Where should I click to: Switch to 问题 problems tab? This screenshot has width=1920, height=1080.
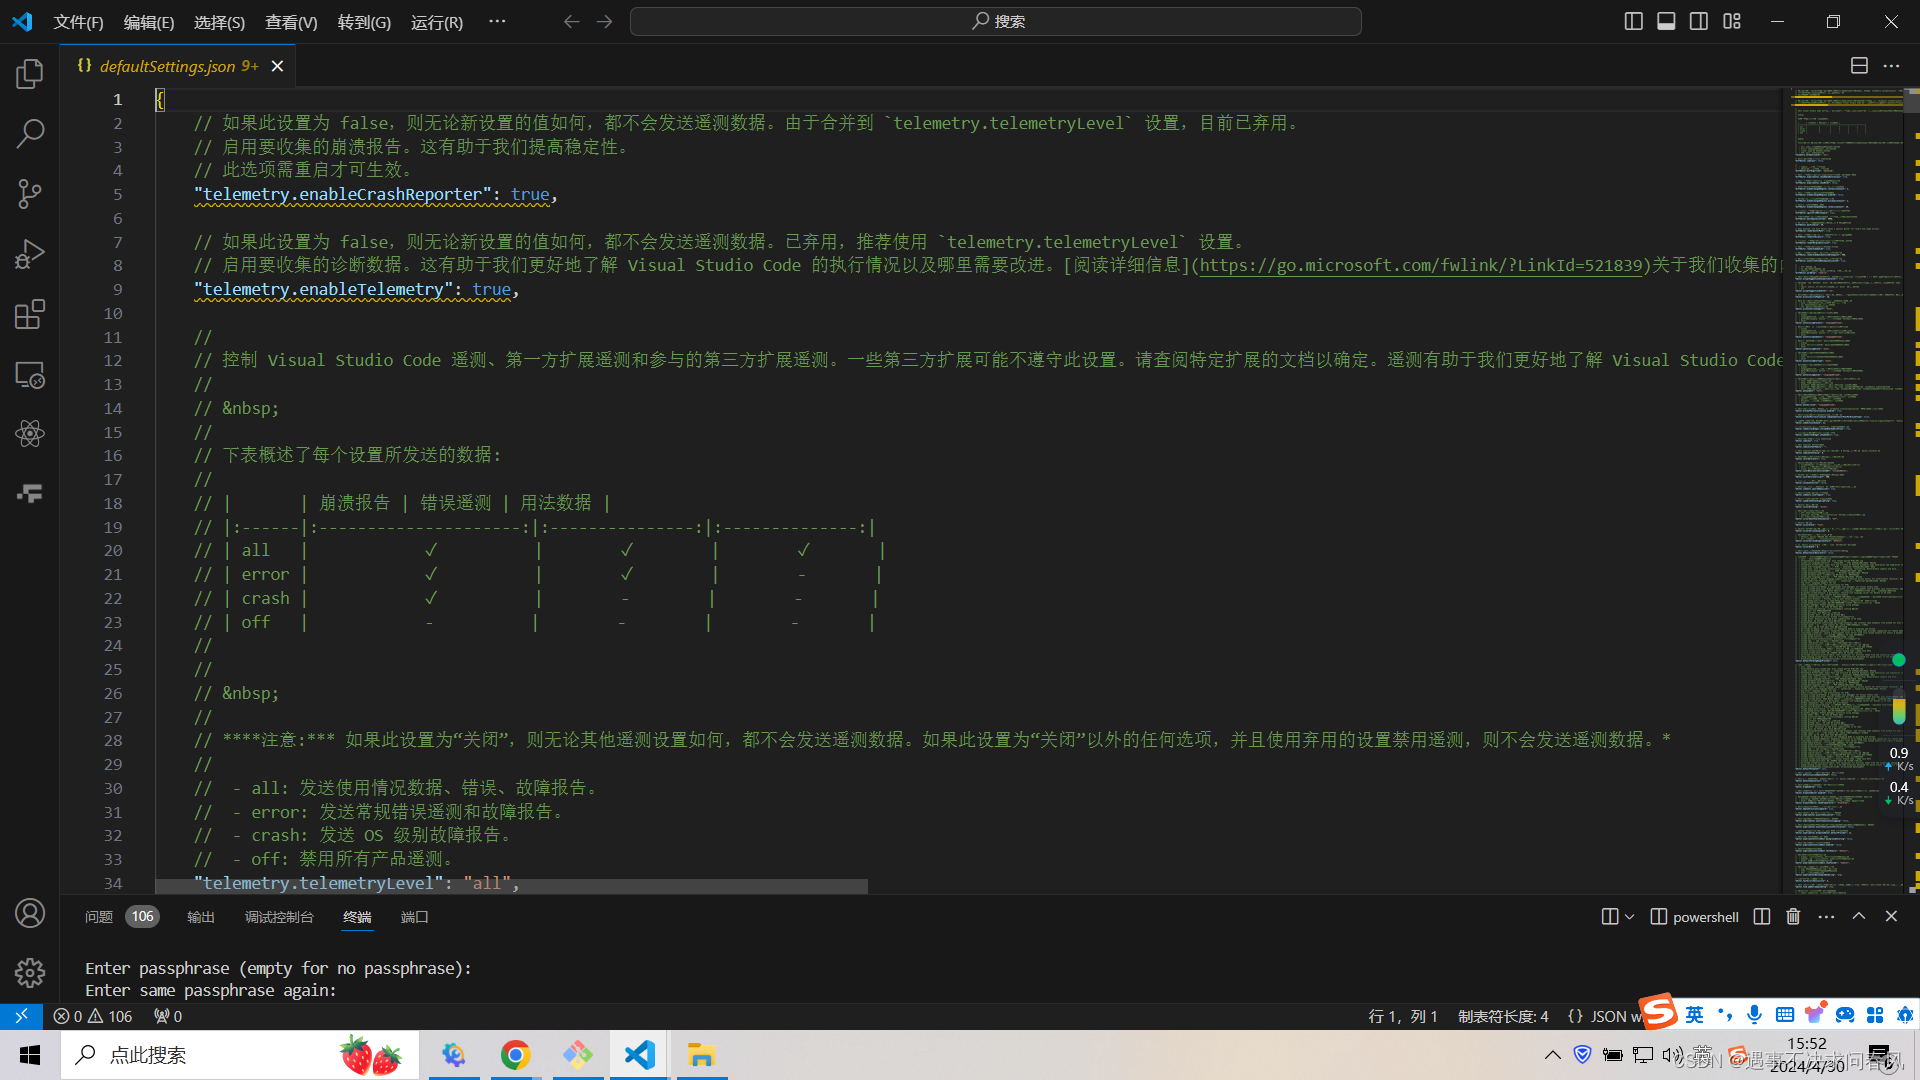tap(121, 917)
